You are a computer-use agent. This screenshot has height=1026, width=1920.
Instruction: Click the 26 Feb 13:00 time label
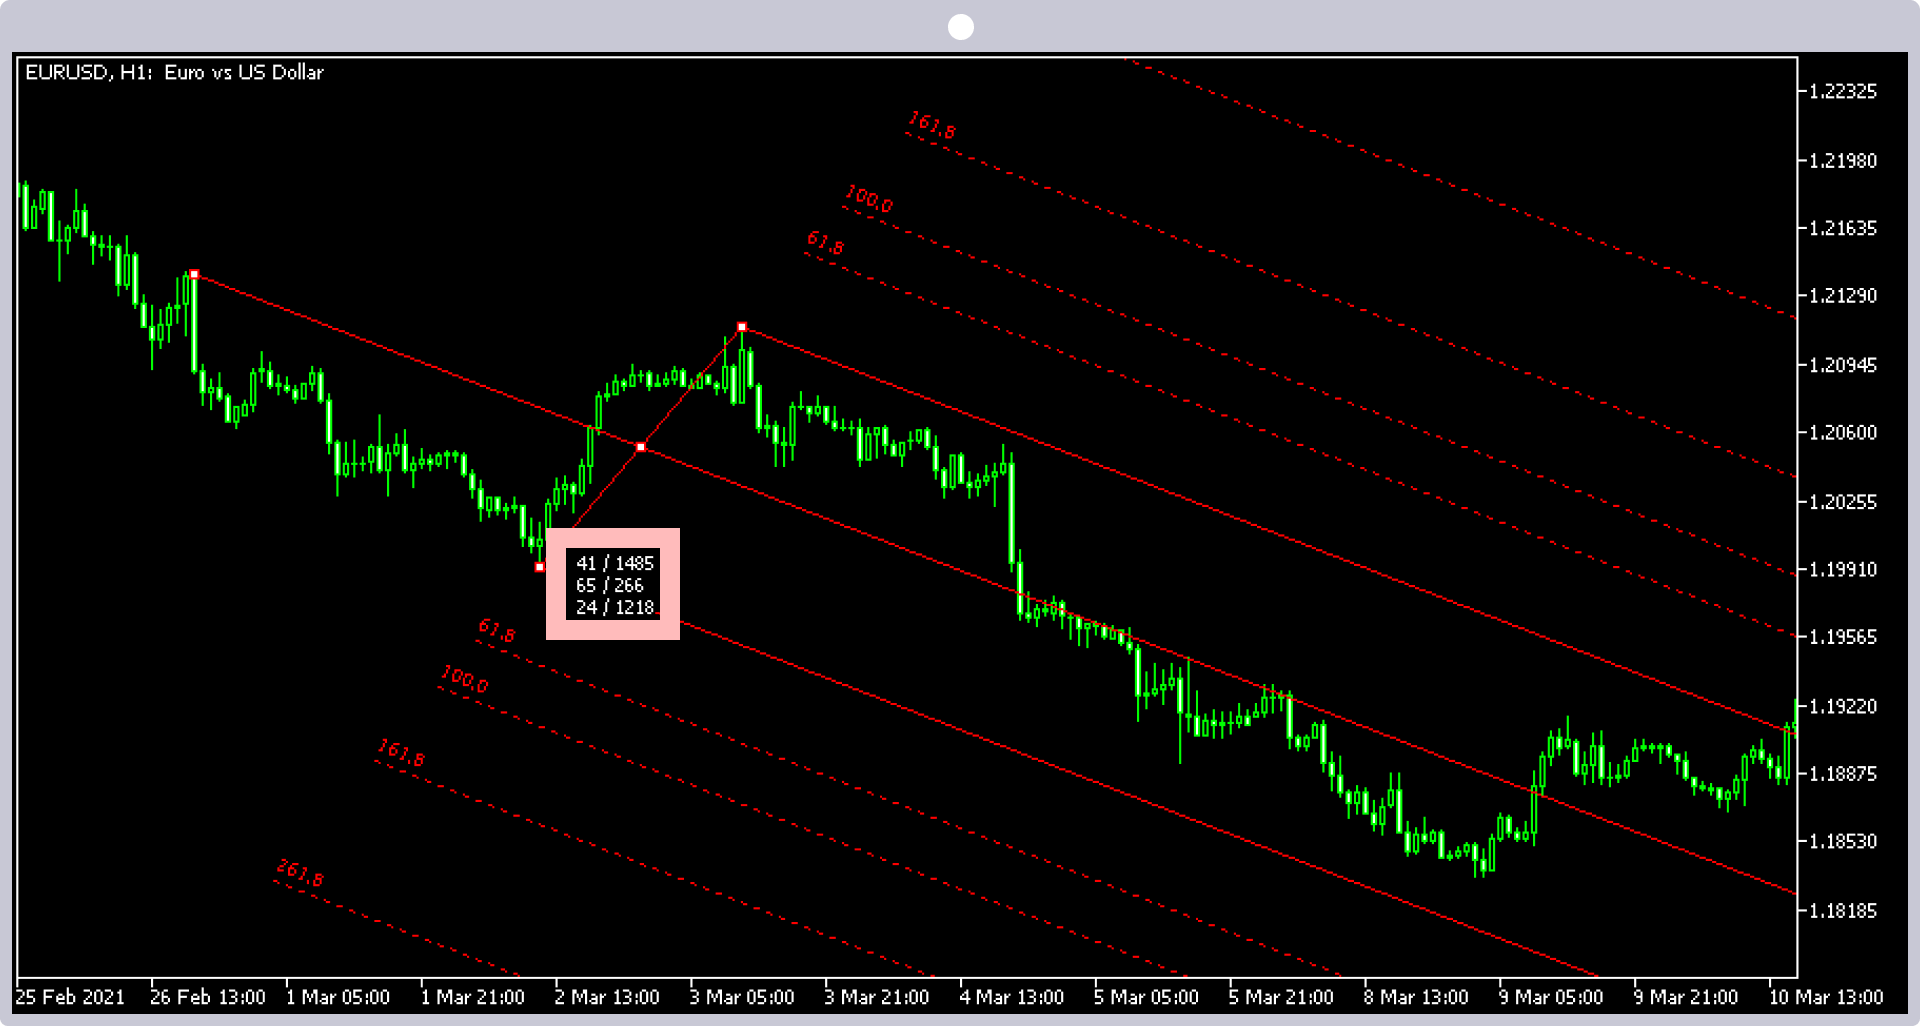(208, 997)
